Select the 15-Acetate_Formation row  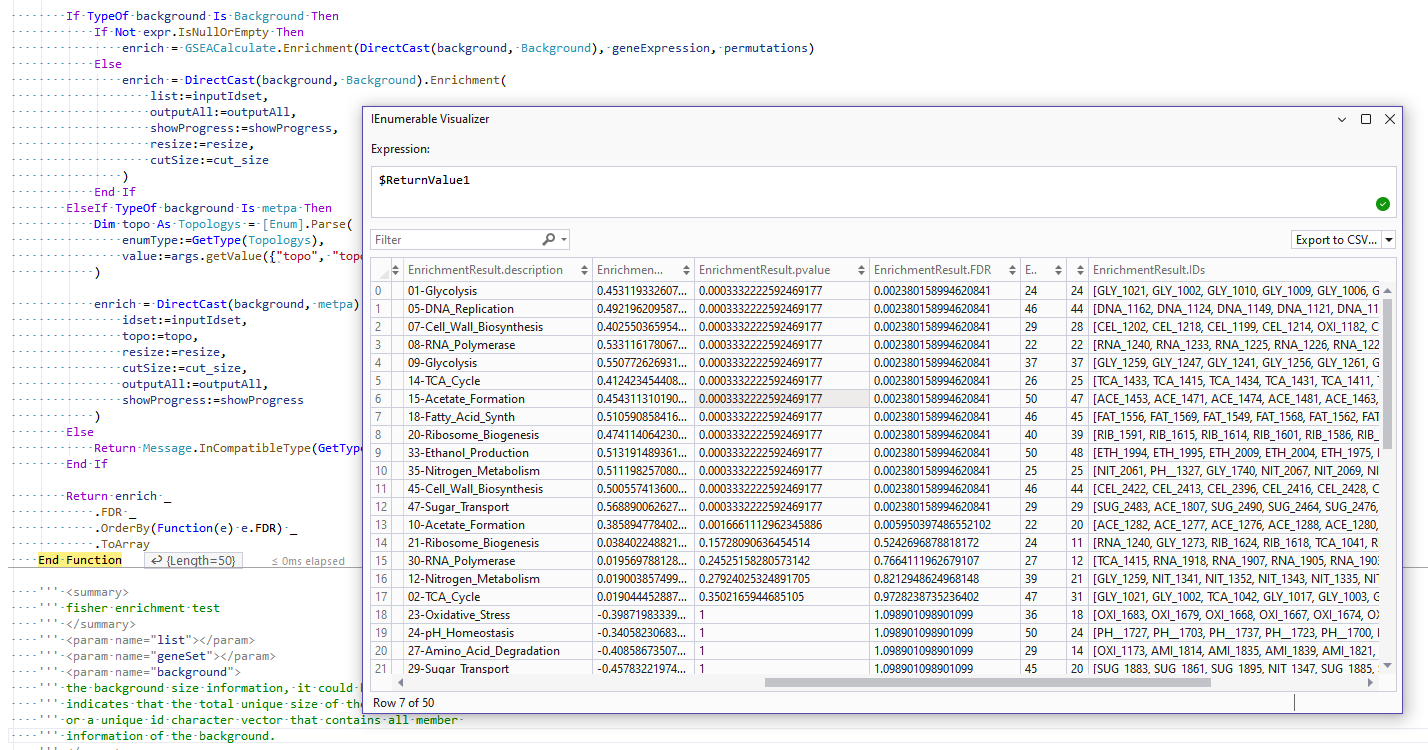point(466,399)
